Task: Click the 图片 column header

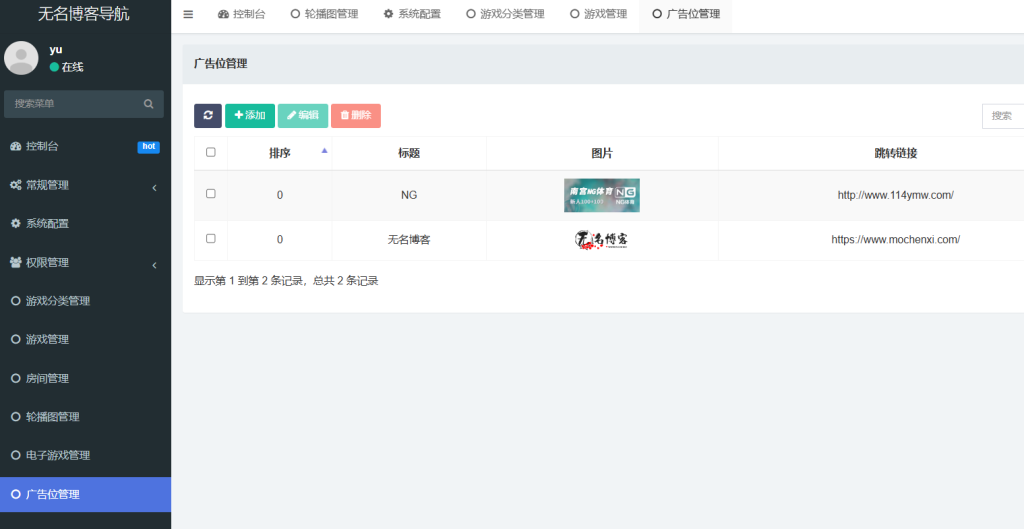Action: [x=602, y=153]
